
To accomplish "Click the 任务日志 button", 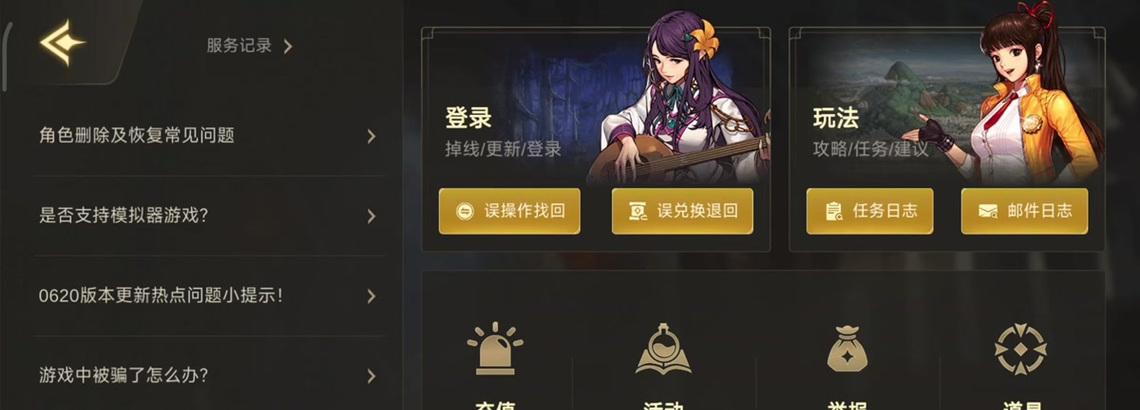I will pyautogui.click(x=870, y=212).
